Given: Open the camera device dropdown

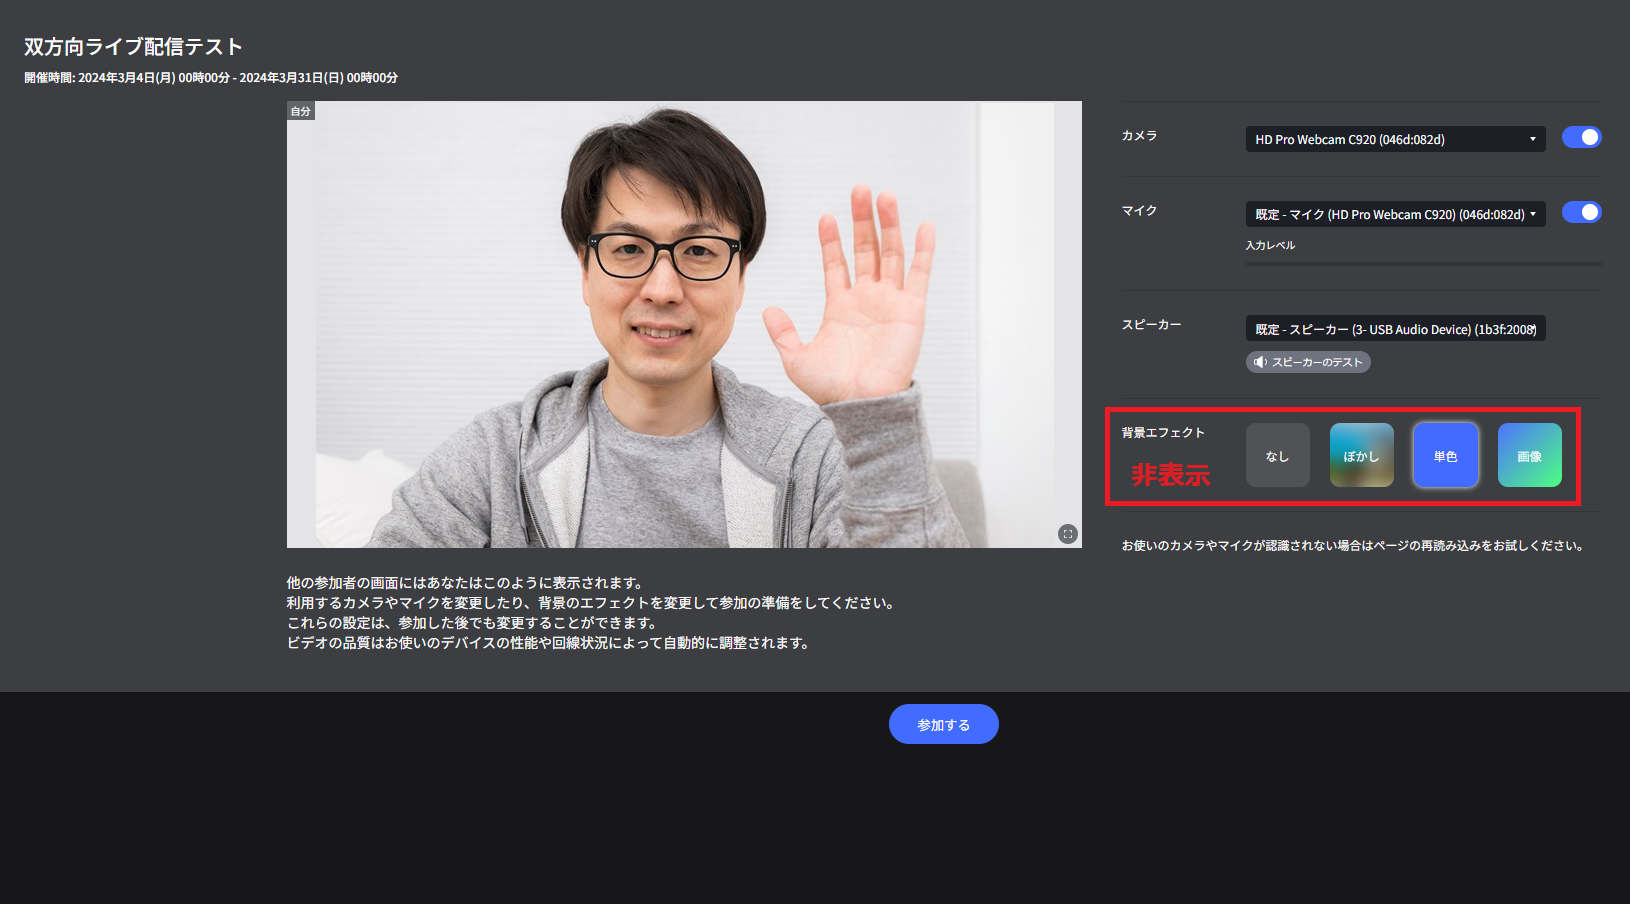Looking at the screenshot, I should tap(1395, 139).
